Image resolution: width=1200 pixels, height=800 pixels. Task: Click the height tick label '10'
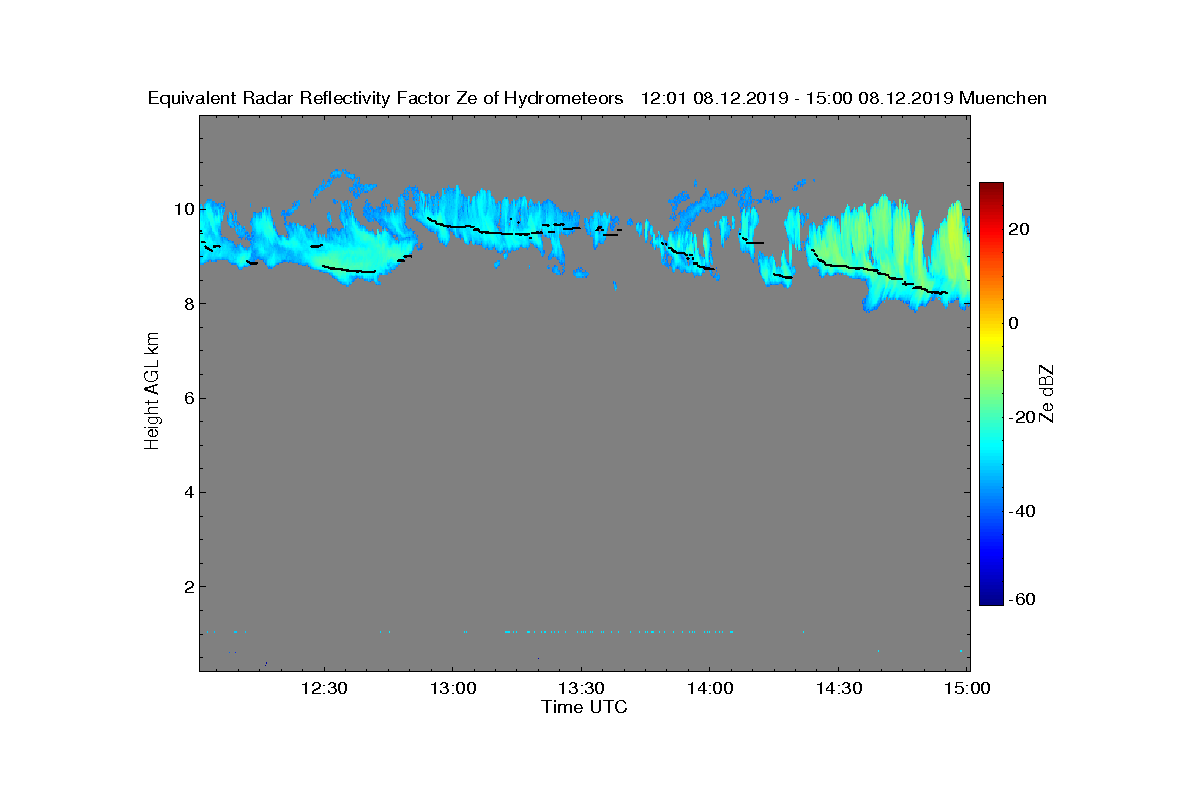[184, 209]
